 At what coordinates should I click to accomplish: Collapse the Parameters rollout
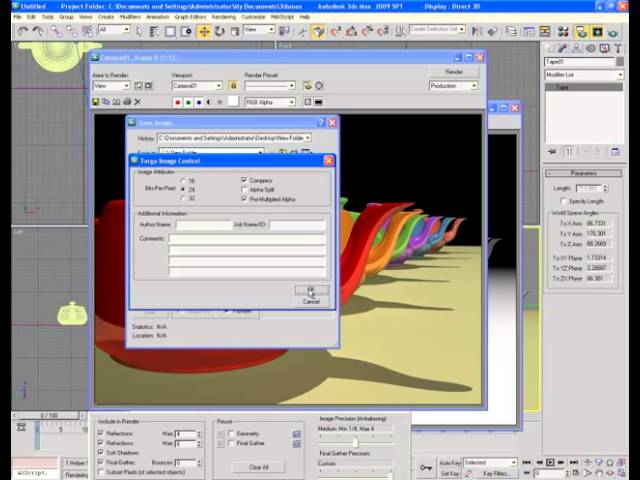pos(584,173)
